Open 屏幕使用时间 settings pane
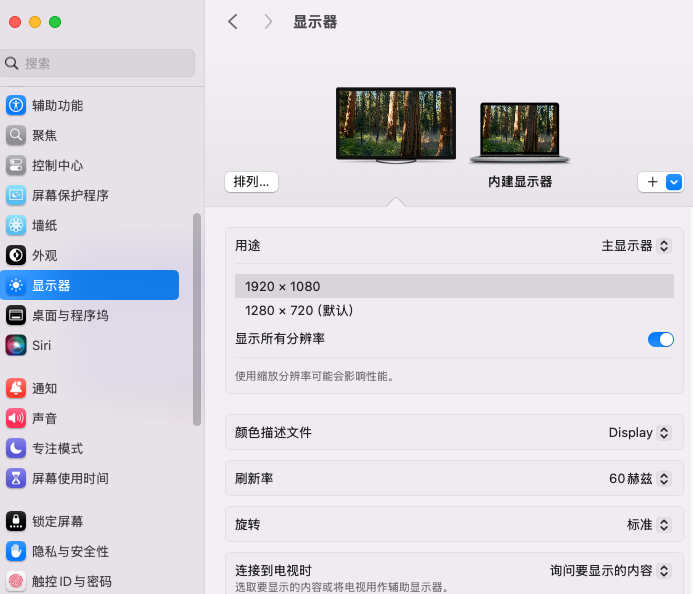Screen dimensions: 693x594 click(90, 478)
